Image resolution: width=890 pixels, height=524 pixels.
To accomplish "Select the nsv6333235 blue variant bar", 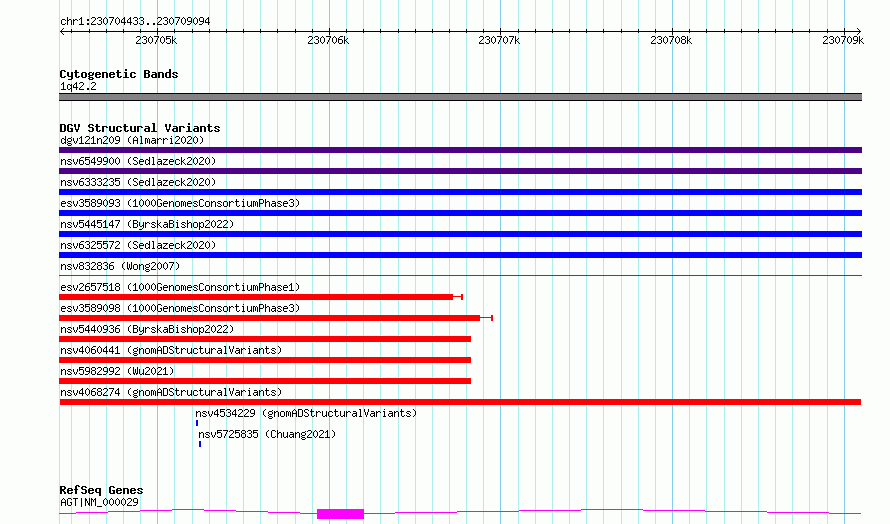I will pyautogui.click(x=460, y=192).
